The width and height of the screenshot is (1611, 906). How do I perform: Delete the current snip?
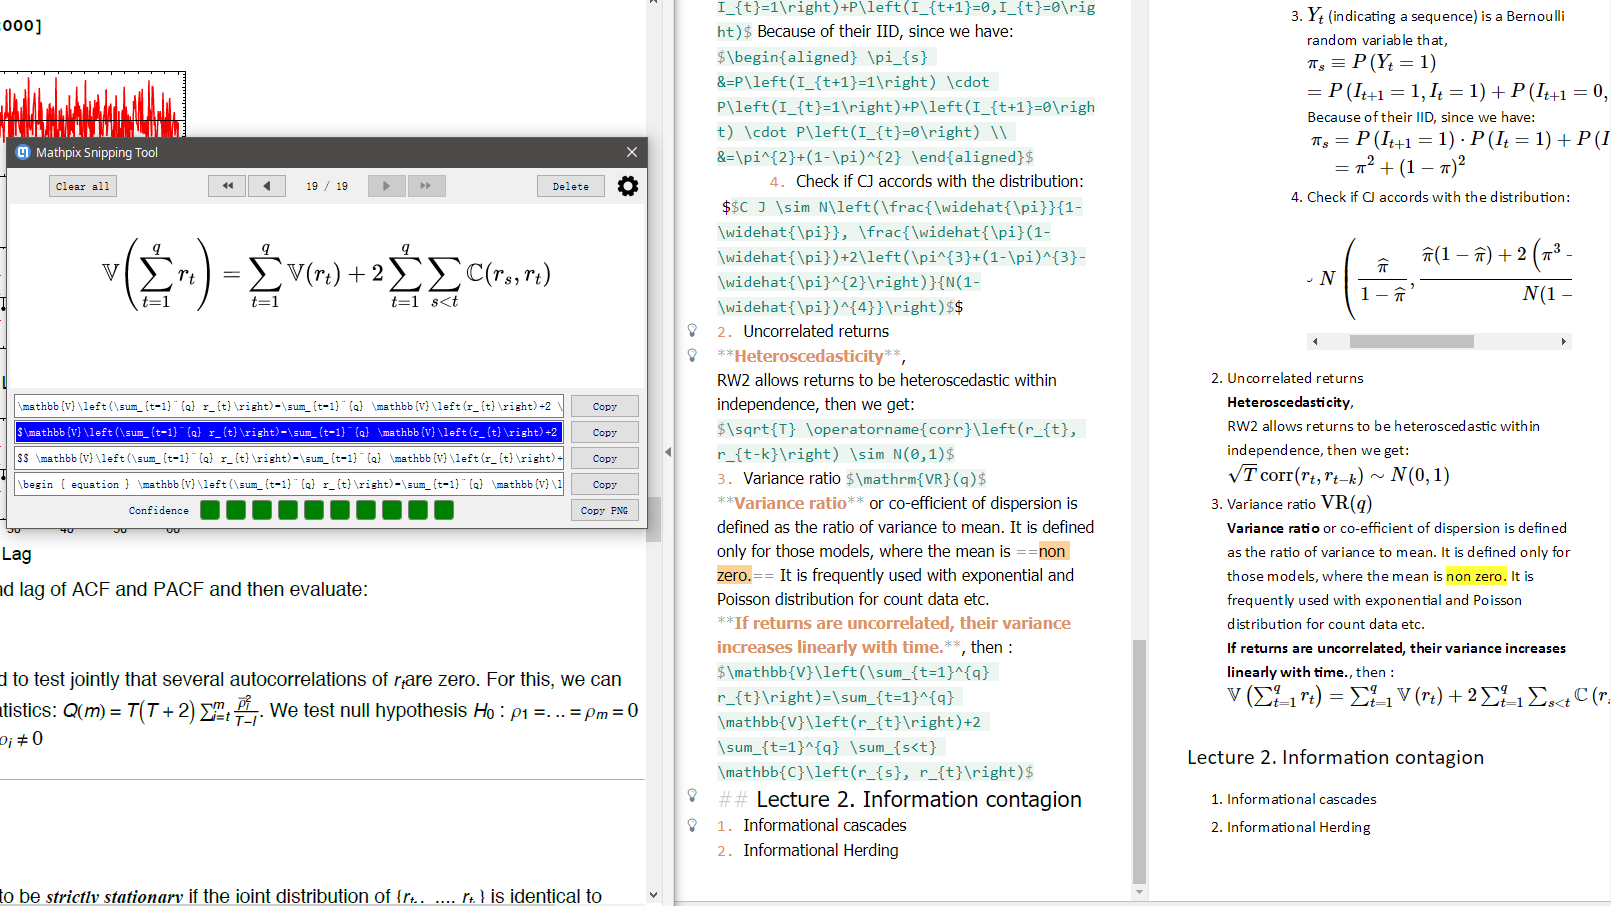tap(571, 186)
